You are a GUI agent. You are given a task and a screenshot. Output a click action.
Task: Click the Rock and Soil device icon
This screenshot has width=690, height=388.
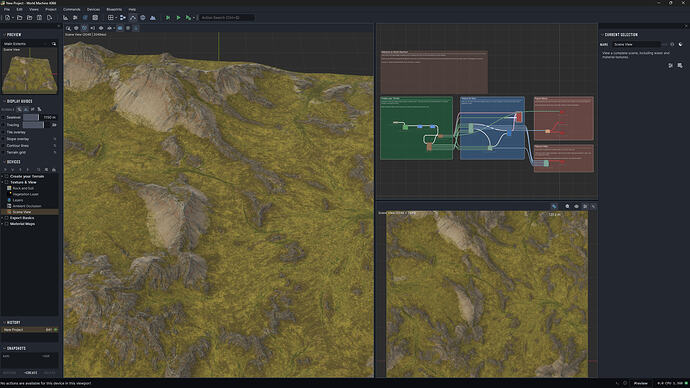[x=9, y=188]
